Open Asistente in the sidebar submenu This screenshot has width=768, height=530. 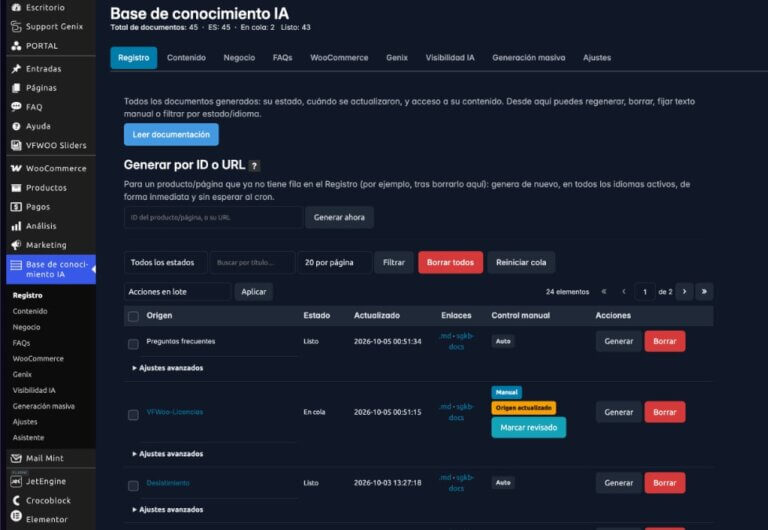coord(28,437)
